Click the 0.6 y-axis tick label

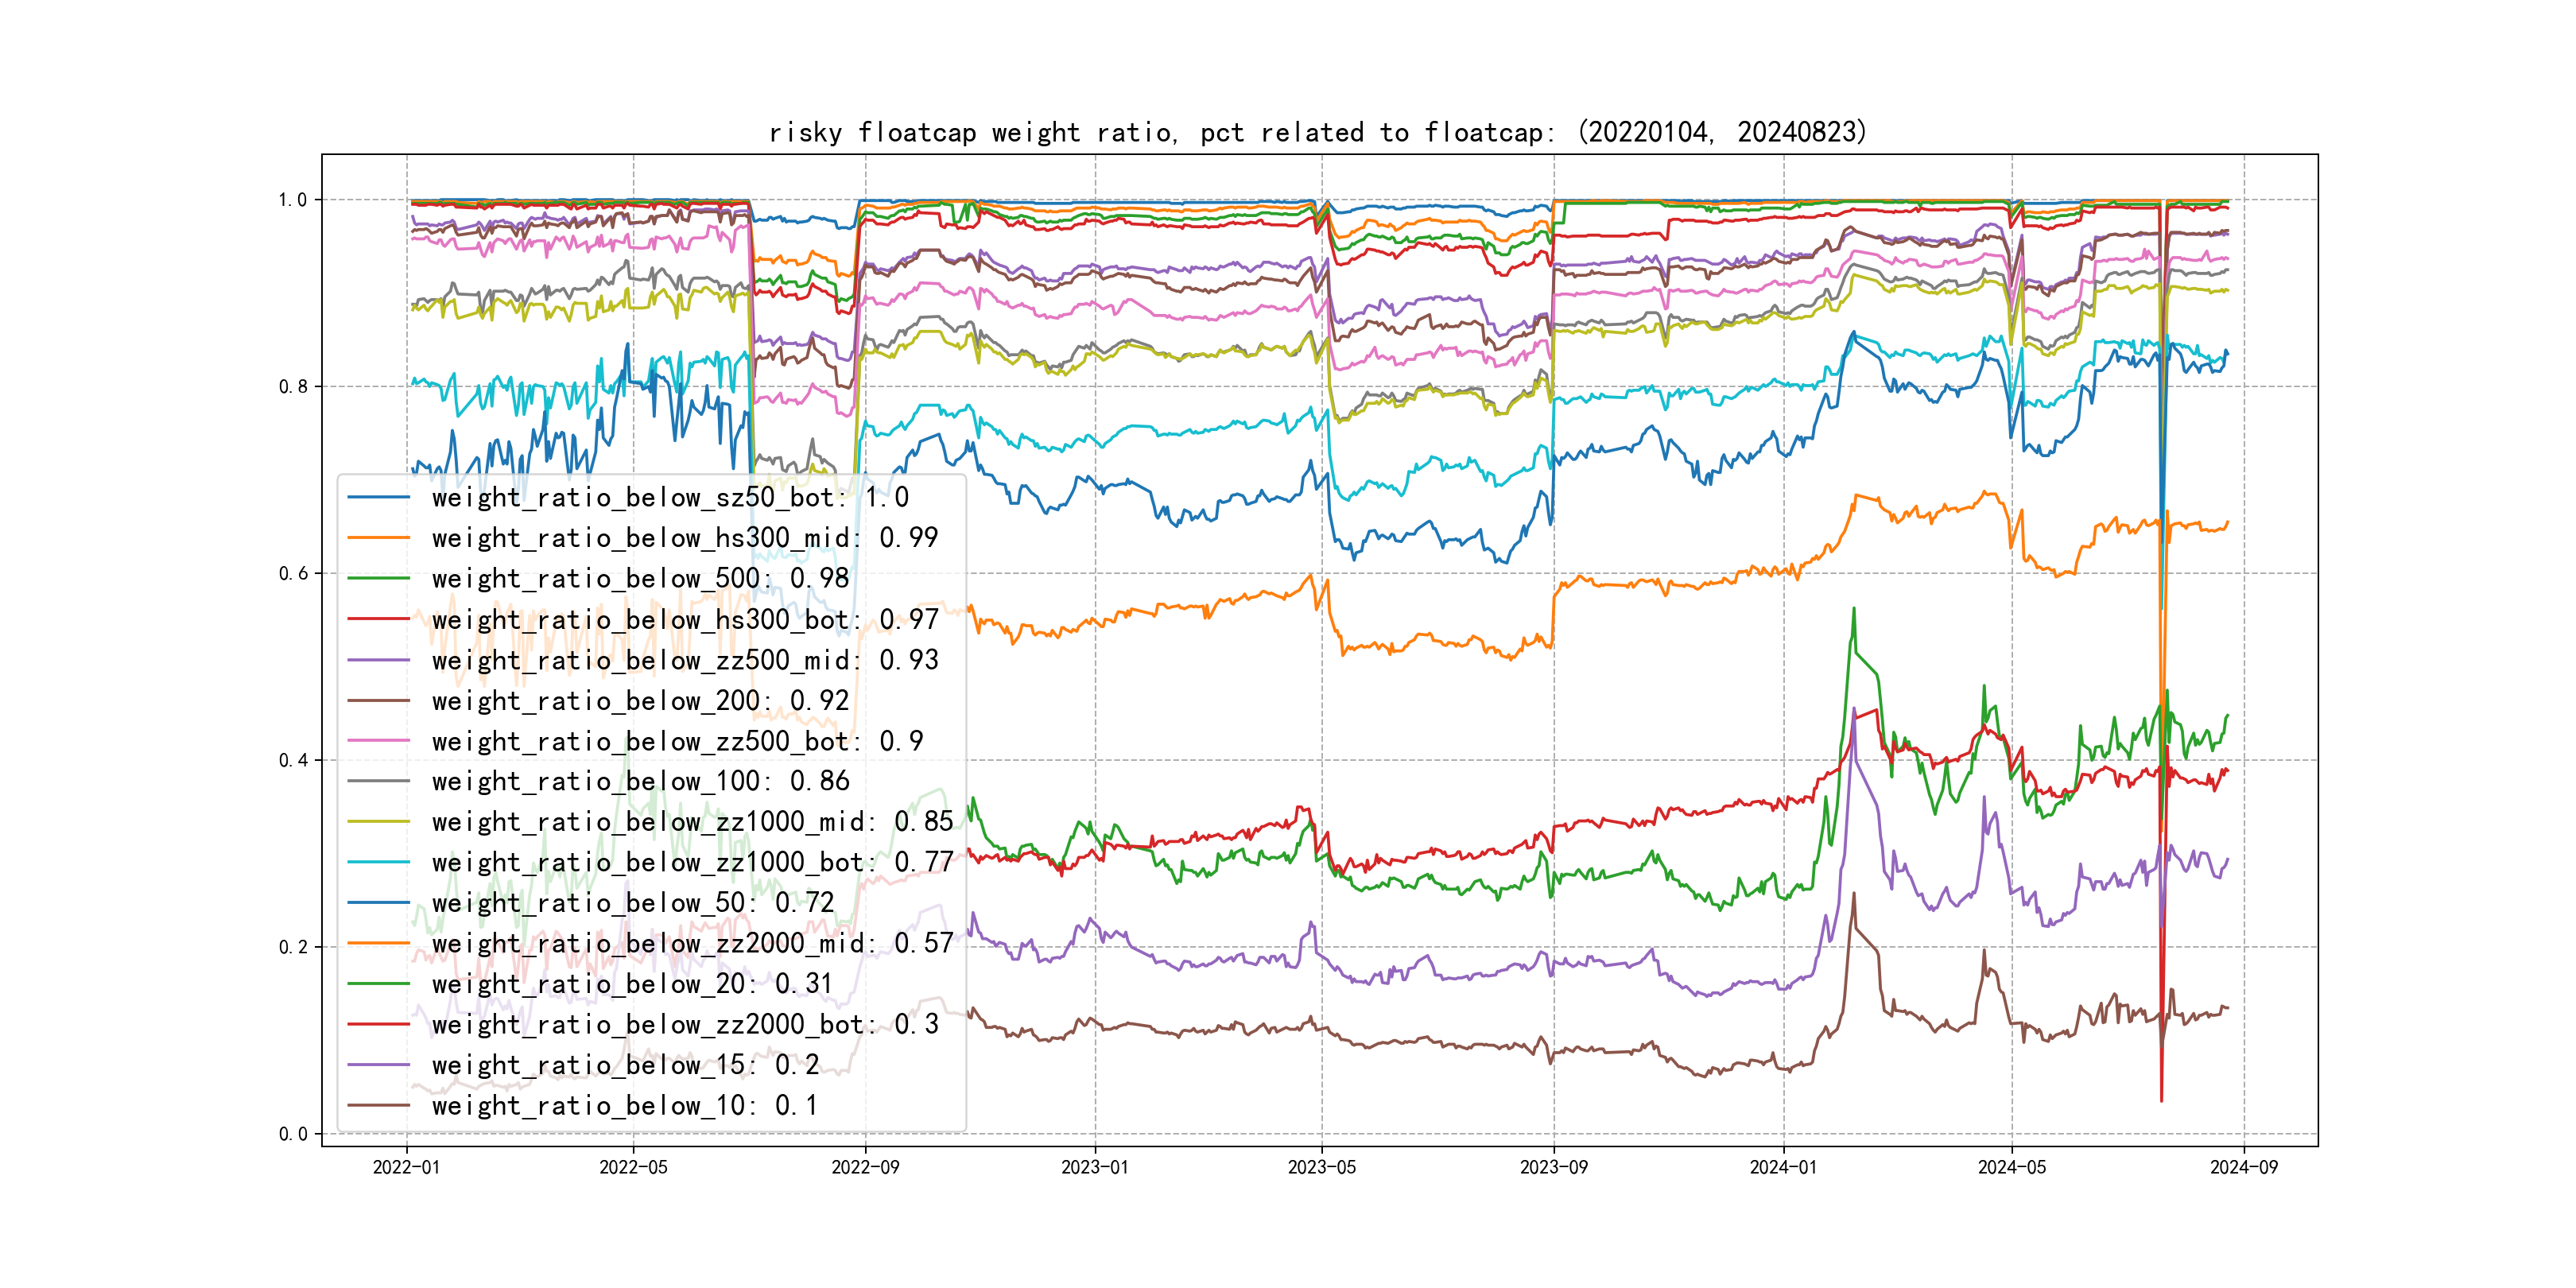[293, 573]
